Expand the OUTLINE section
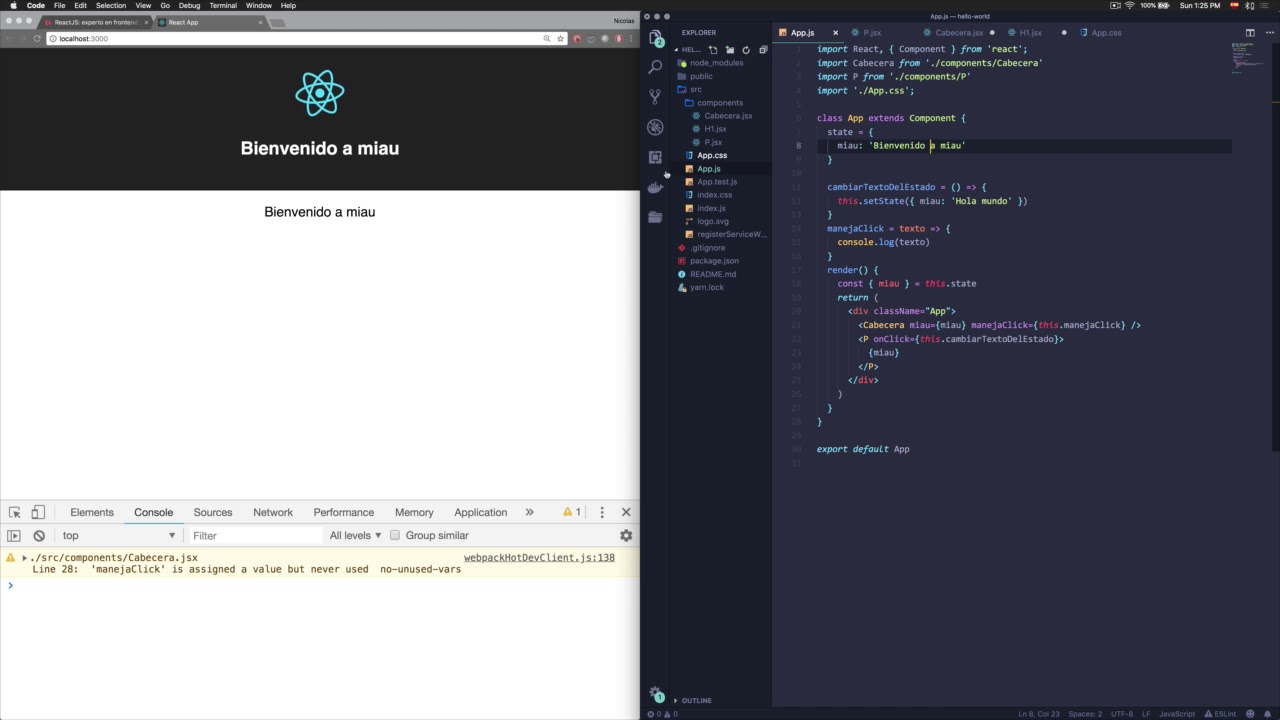 coord(696,700)
